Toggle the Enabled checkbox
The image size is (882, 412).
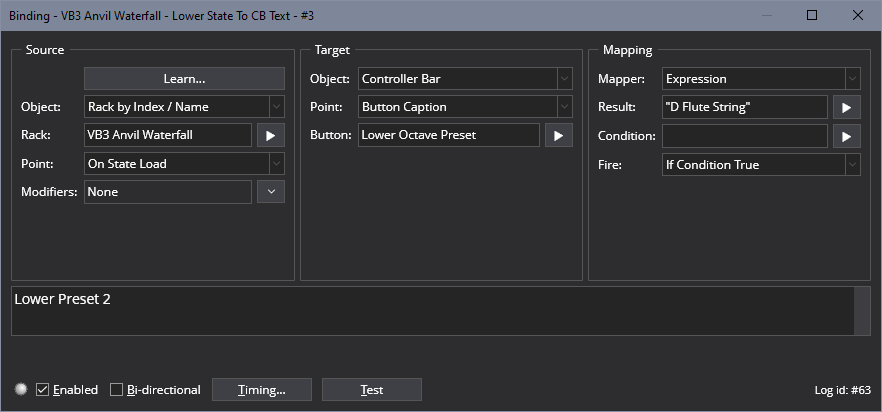tap(42, 389)
